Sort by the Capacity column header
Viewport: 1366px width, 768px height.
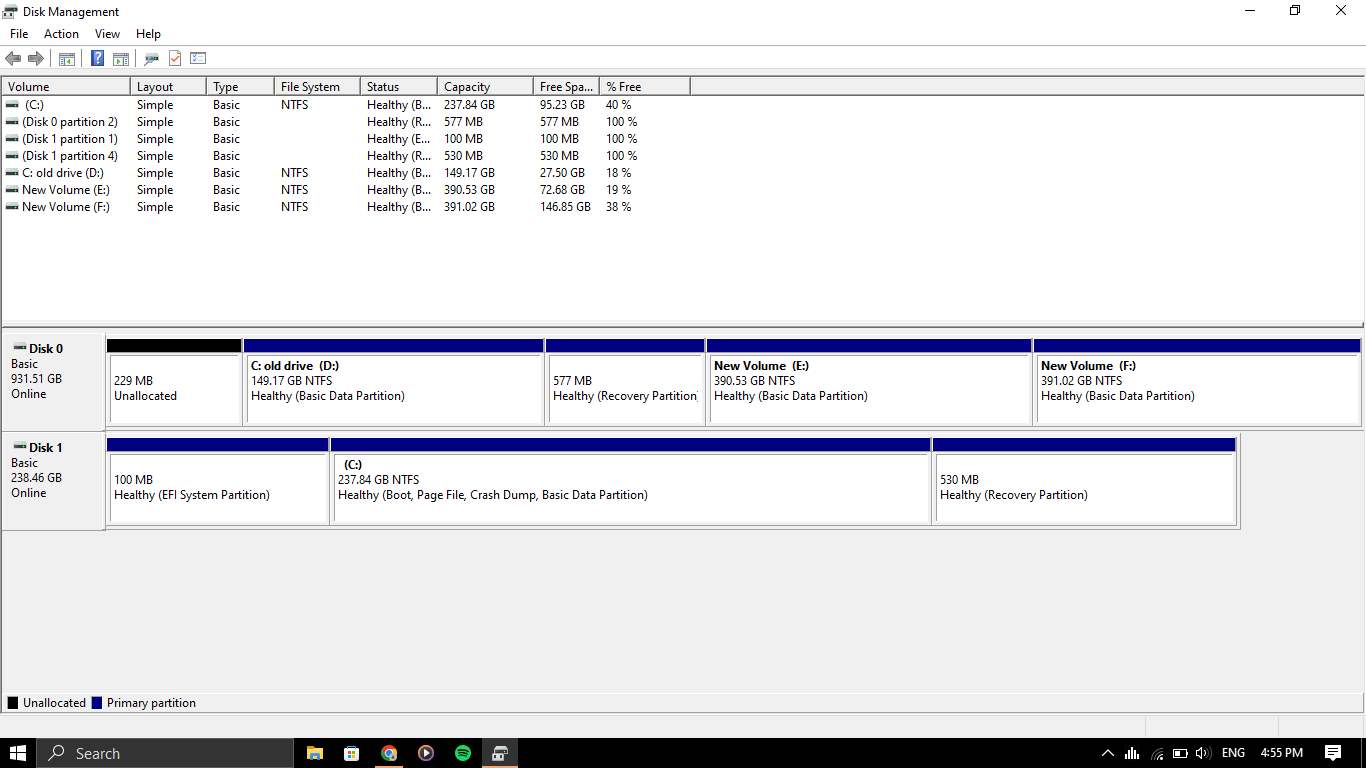pyautogui.click(x=484, y=87)
